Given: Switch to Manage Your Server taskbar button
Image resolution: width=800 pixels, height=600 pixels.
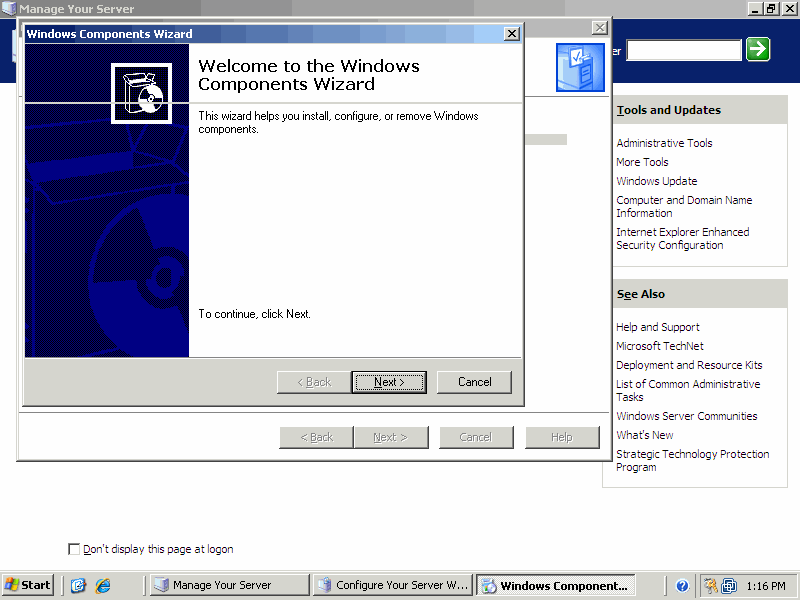Looking at the screenshot, I should [230, 585].
